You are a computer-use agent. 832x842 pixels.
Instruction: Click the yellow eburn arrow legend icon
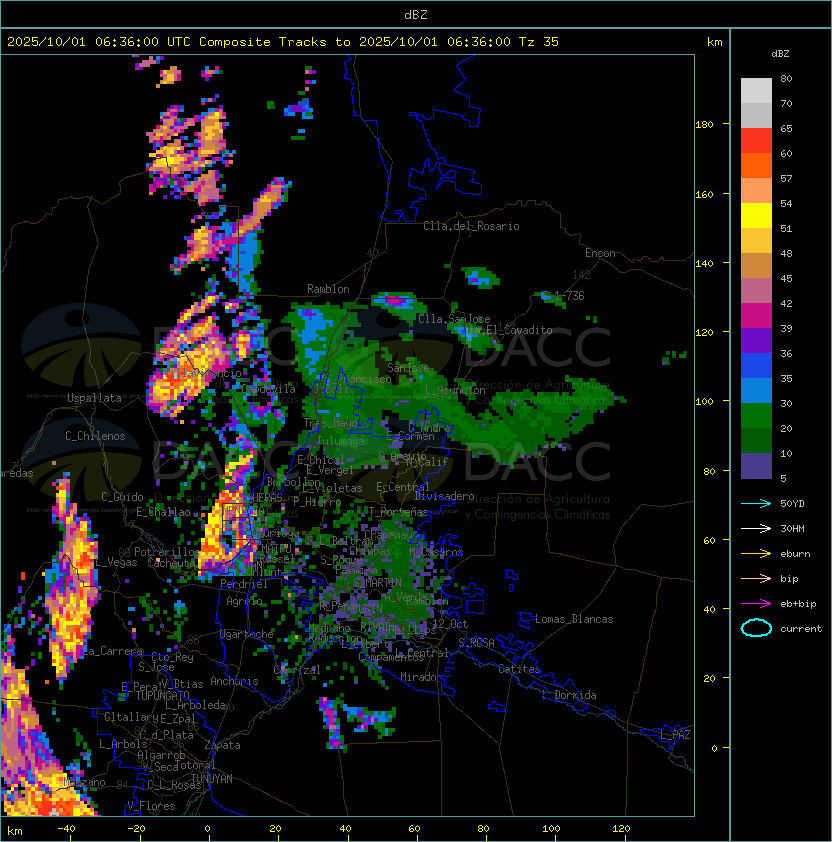[756, 554]
